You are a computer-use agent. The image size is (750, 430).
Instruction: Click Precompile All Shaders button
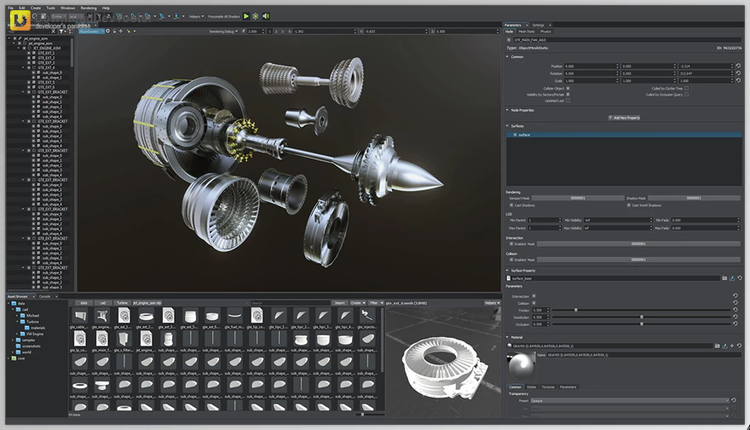coord(224,16)
